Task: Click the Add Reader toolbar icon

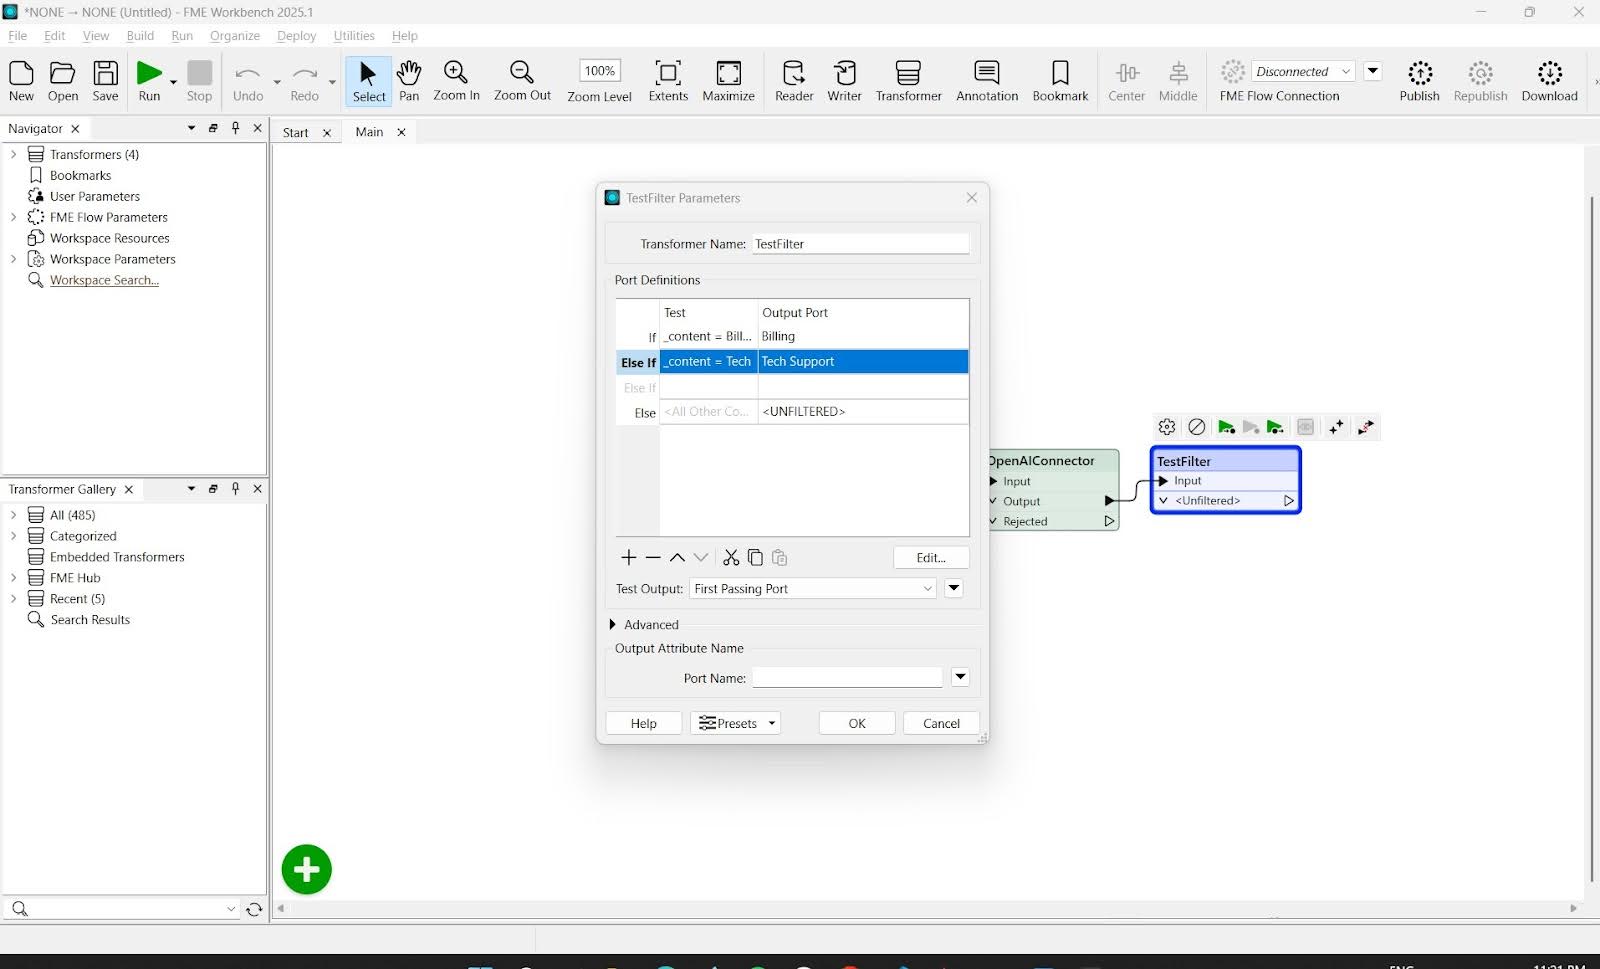Action: click(794, 80)
